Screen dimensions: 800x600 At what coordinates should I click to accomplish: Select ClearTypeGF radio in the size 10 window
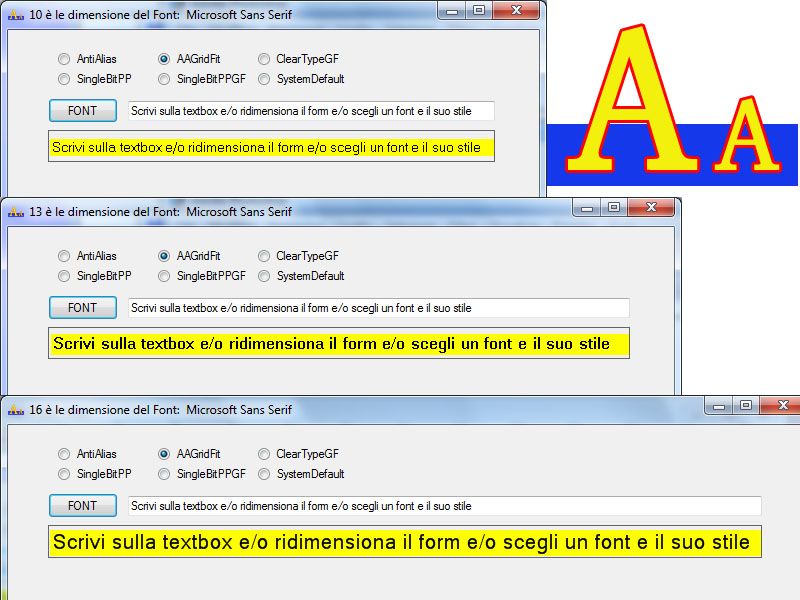pyautogui.click(x=298, y=59)
